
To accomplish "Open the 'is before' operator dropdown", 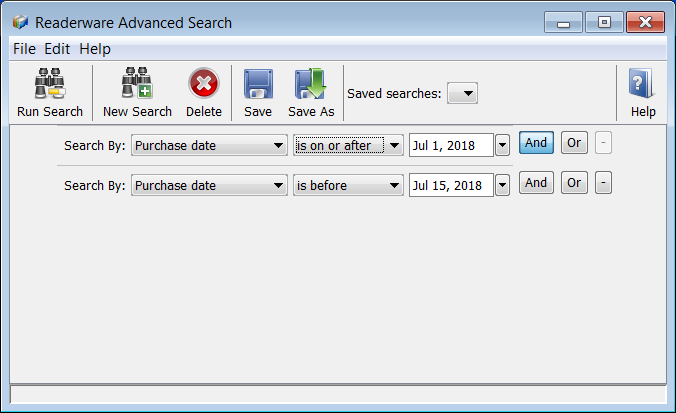I will tap(348, 185).
